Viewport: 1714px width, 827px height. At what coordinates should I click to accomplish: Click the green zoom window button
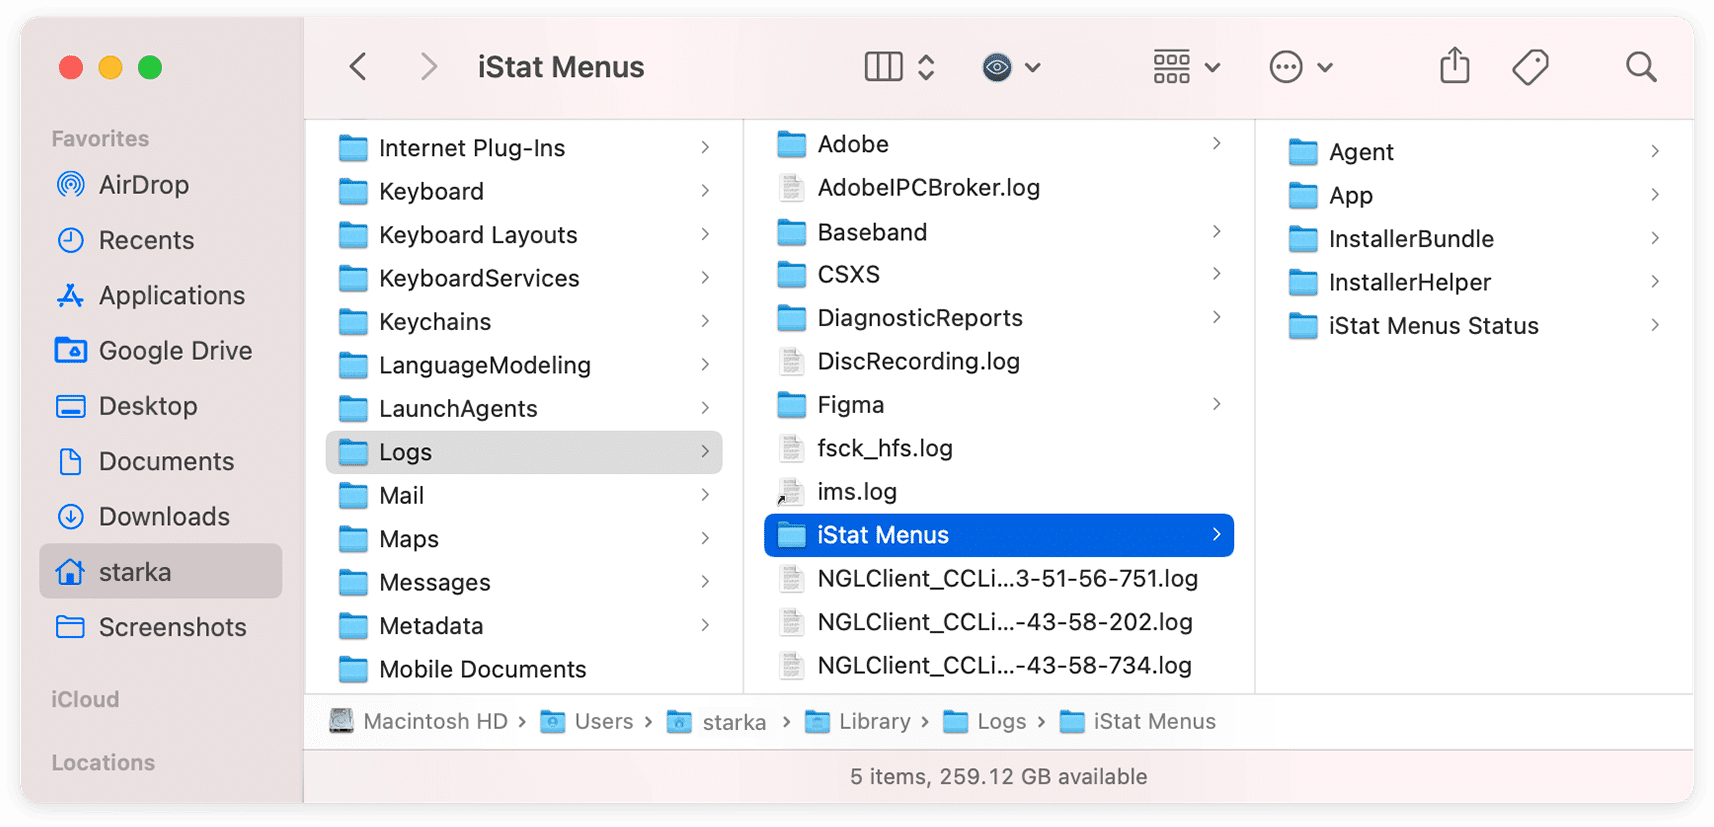coord(150,67)
